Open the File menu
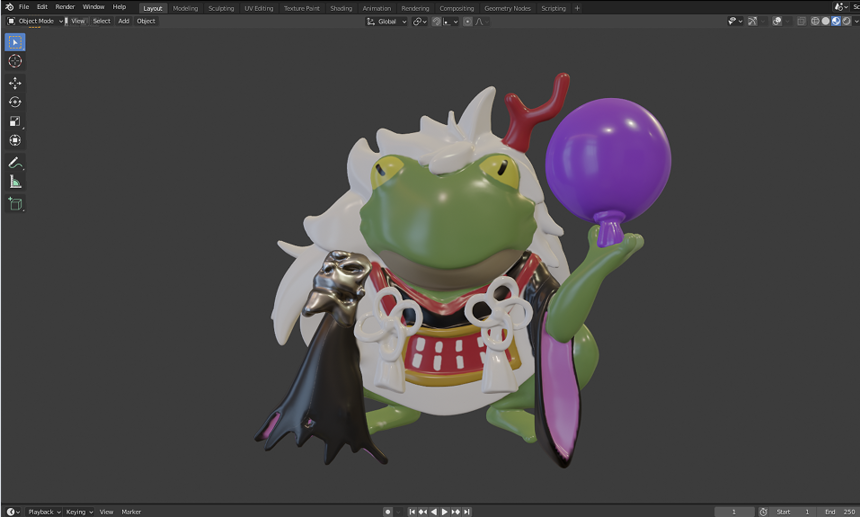 coord(24,7)
